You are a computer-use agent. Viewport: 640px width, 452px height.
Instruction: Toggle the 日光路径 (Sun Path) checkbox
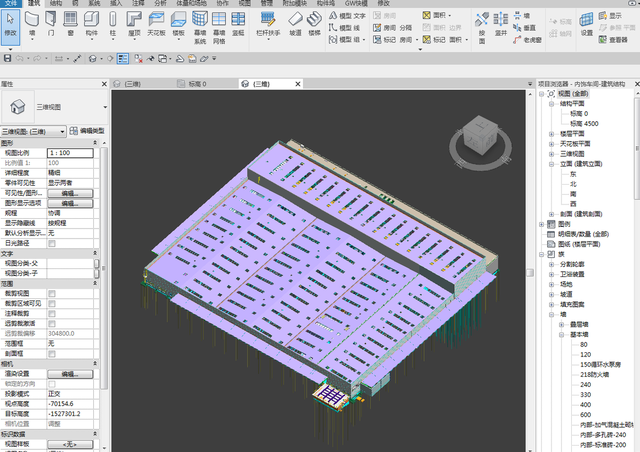tap(52, 243)
